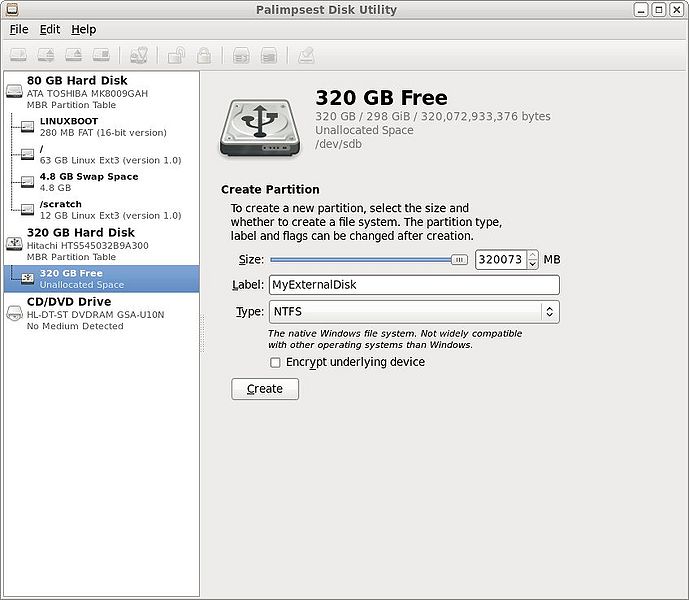Select the 63 GB Linux Ext3 root partition
The width and height of the screenshot is (689, 600).
pyautogui.click(x=102, y=154)
